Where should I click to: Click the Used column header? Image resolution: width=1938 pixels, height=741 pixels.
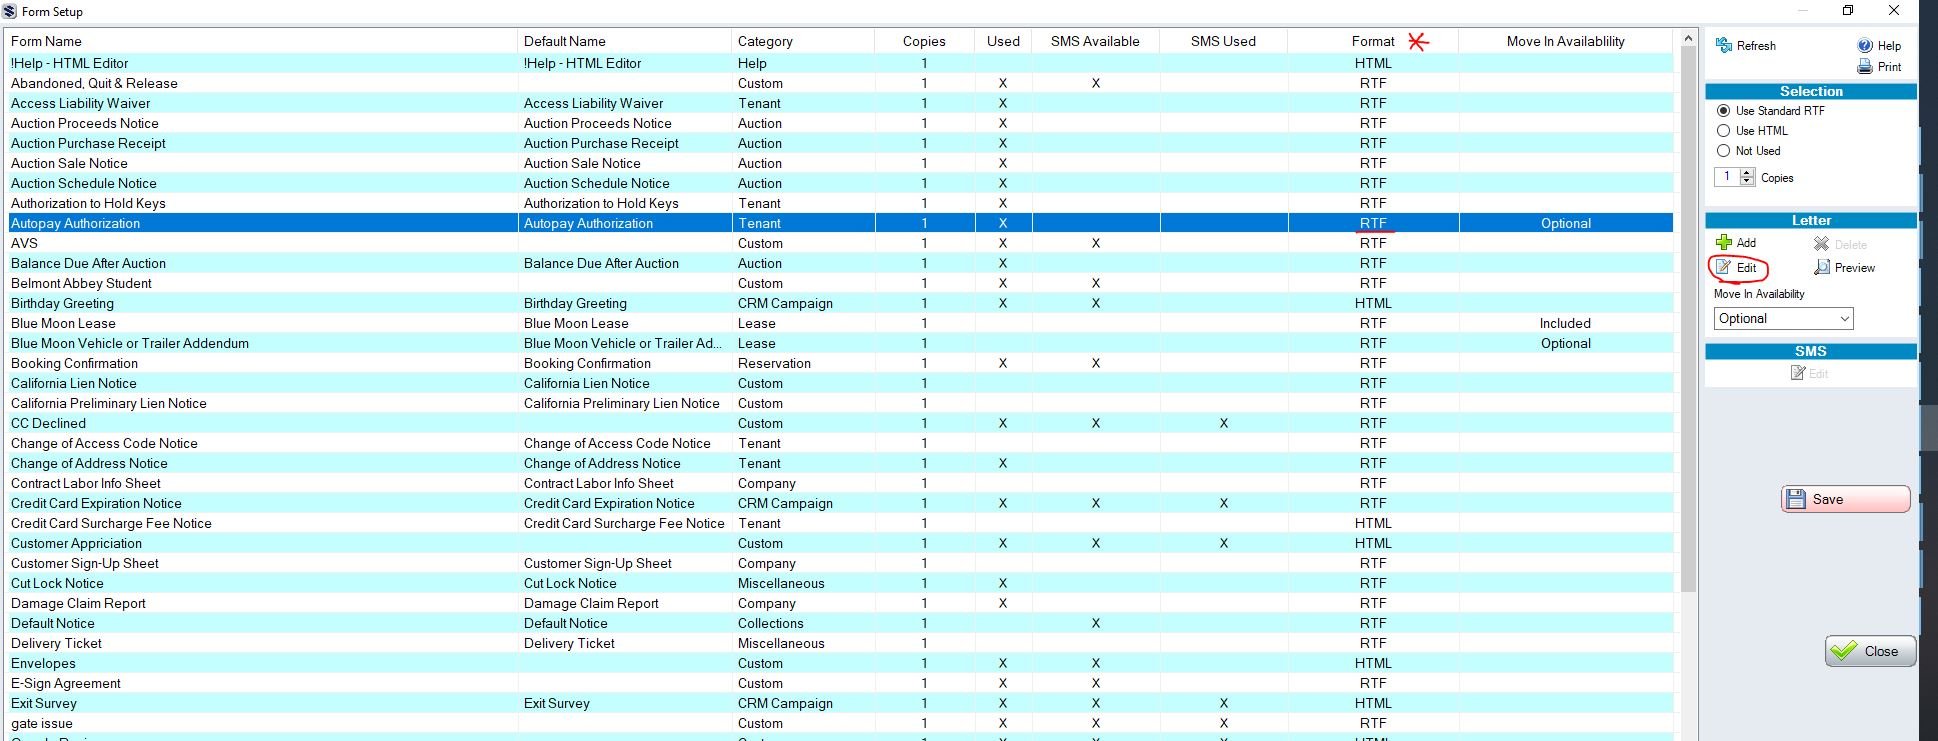(1003, 41)
